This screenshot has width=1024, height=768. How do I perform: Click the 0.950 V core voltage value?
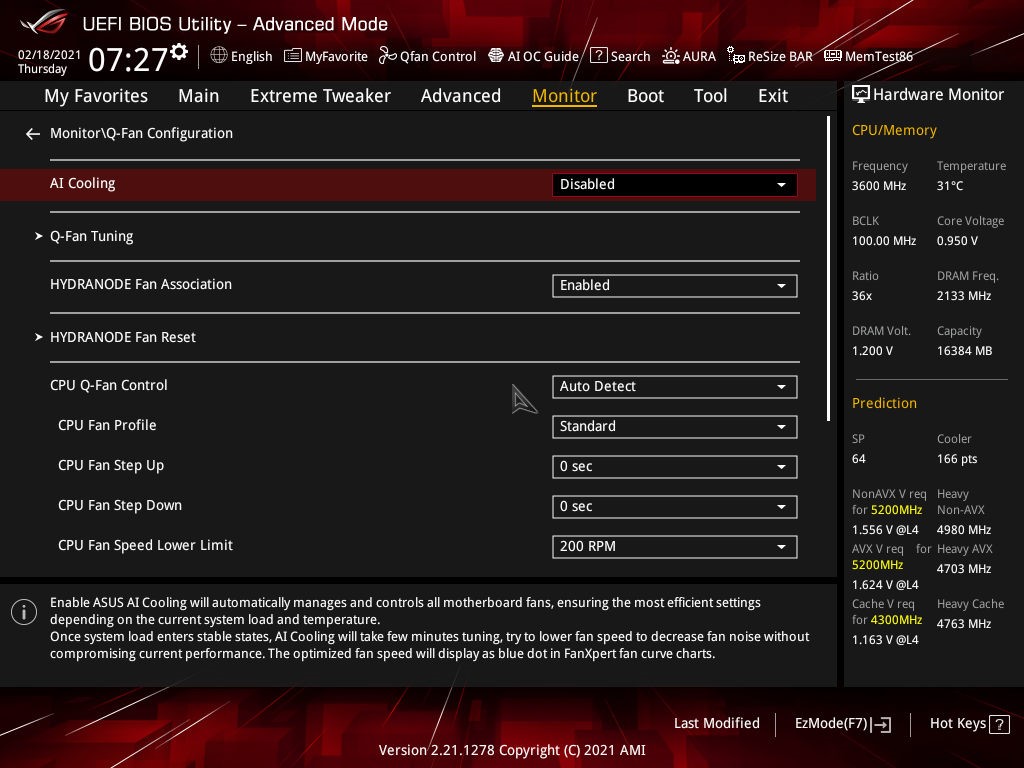[957, 241]
